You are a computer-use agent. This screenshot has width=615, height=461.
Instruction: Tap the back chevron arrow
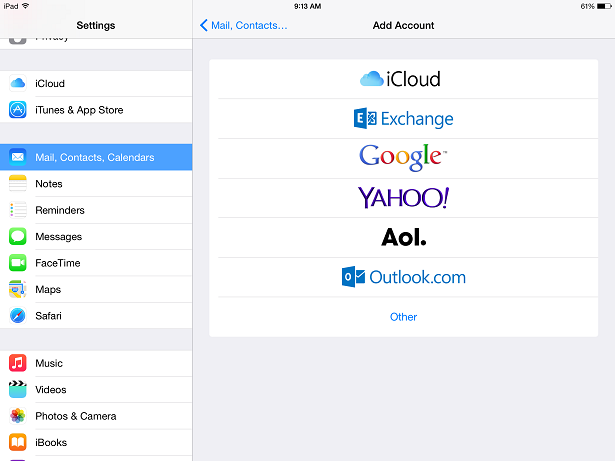click(204, 25)
